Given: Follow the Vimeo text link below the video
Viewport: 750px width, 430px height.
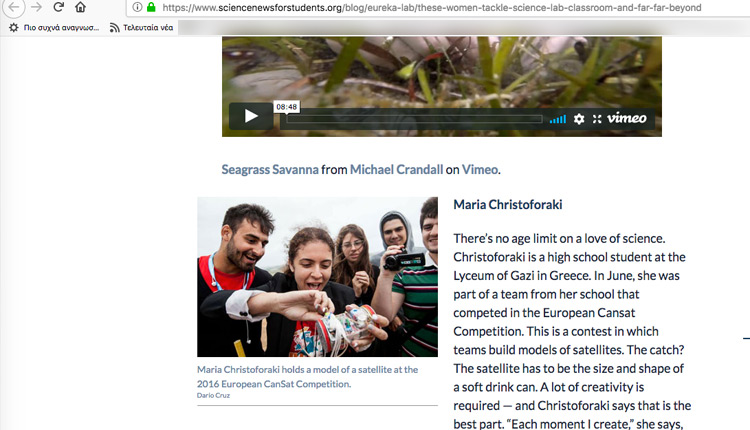Looking at the screenshot, I should tap(480, 169).
